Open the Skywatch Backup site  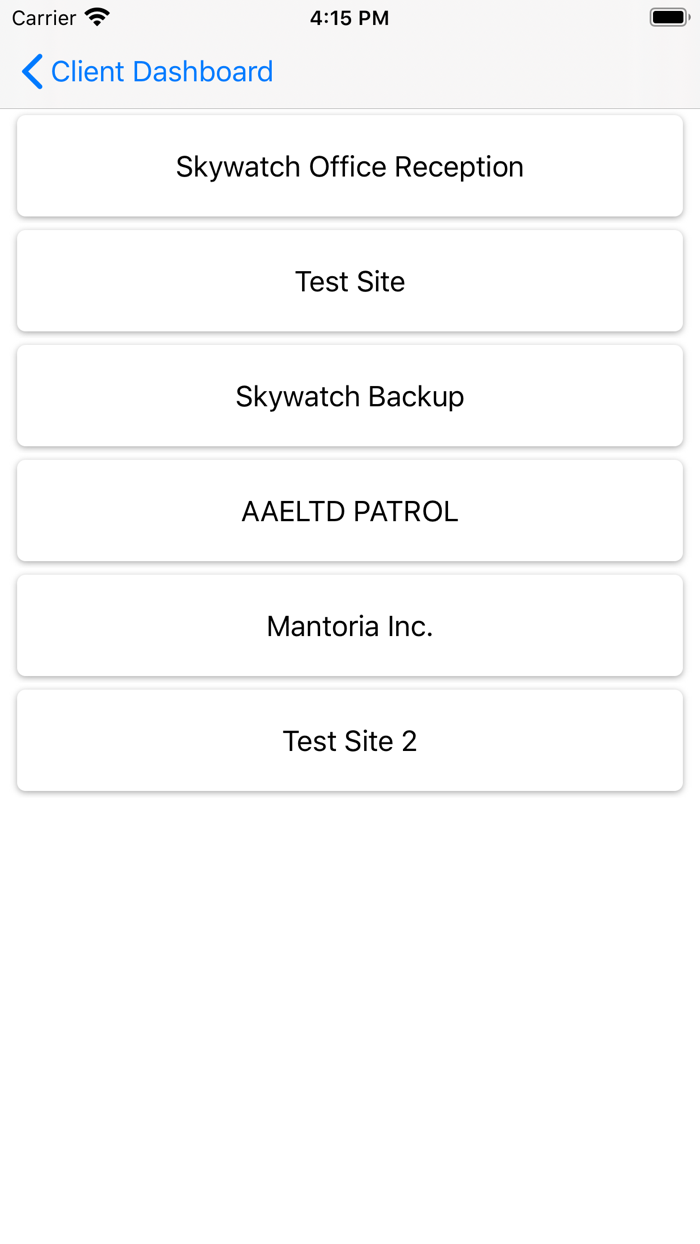pyautogui.click(x=350, y=396)
